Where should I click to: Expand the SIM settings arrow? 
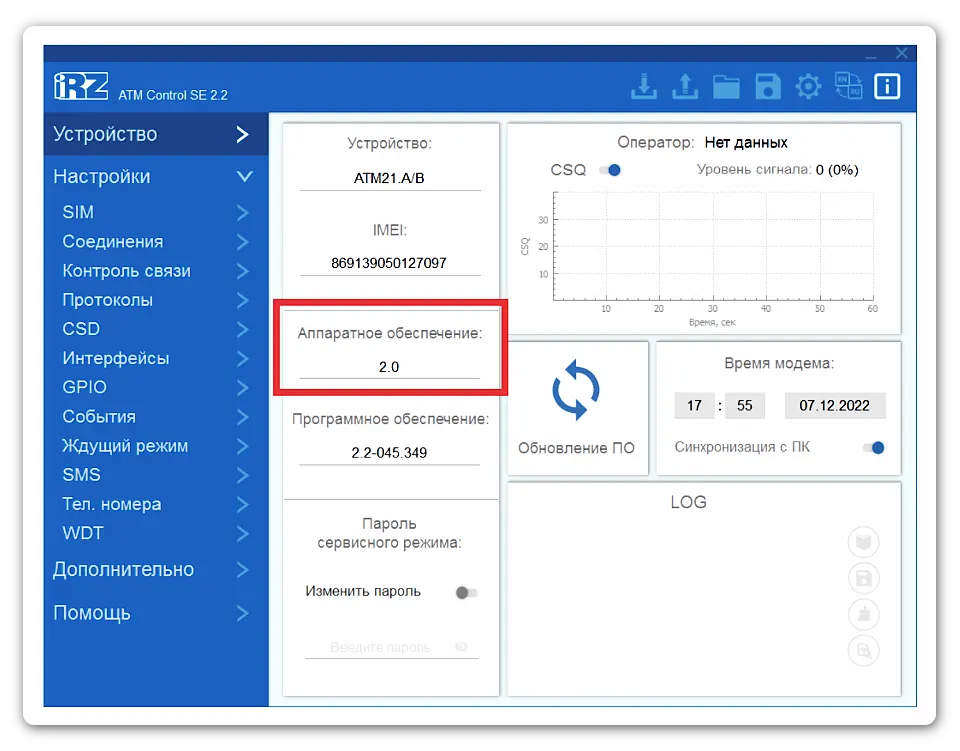pyautogui.click(x=244, y=212)
